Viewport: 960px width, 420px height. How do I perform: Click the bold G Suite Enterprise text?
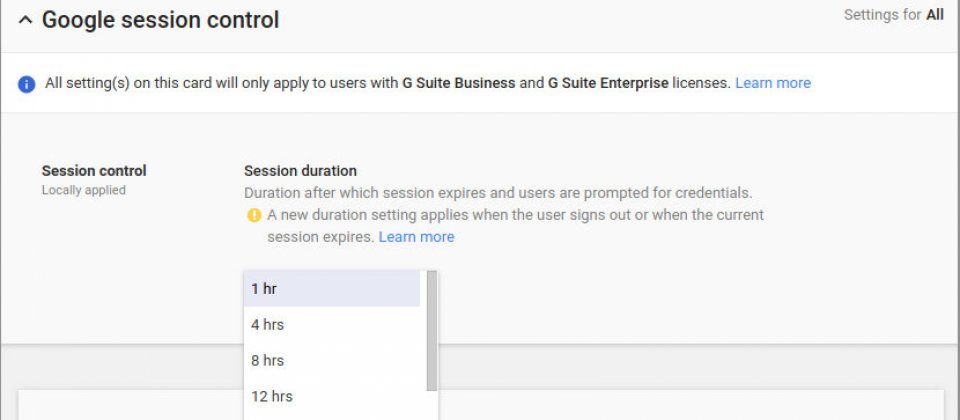click(x=608, y=83)
